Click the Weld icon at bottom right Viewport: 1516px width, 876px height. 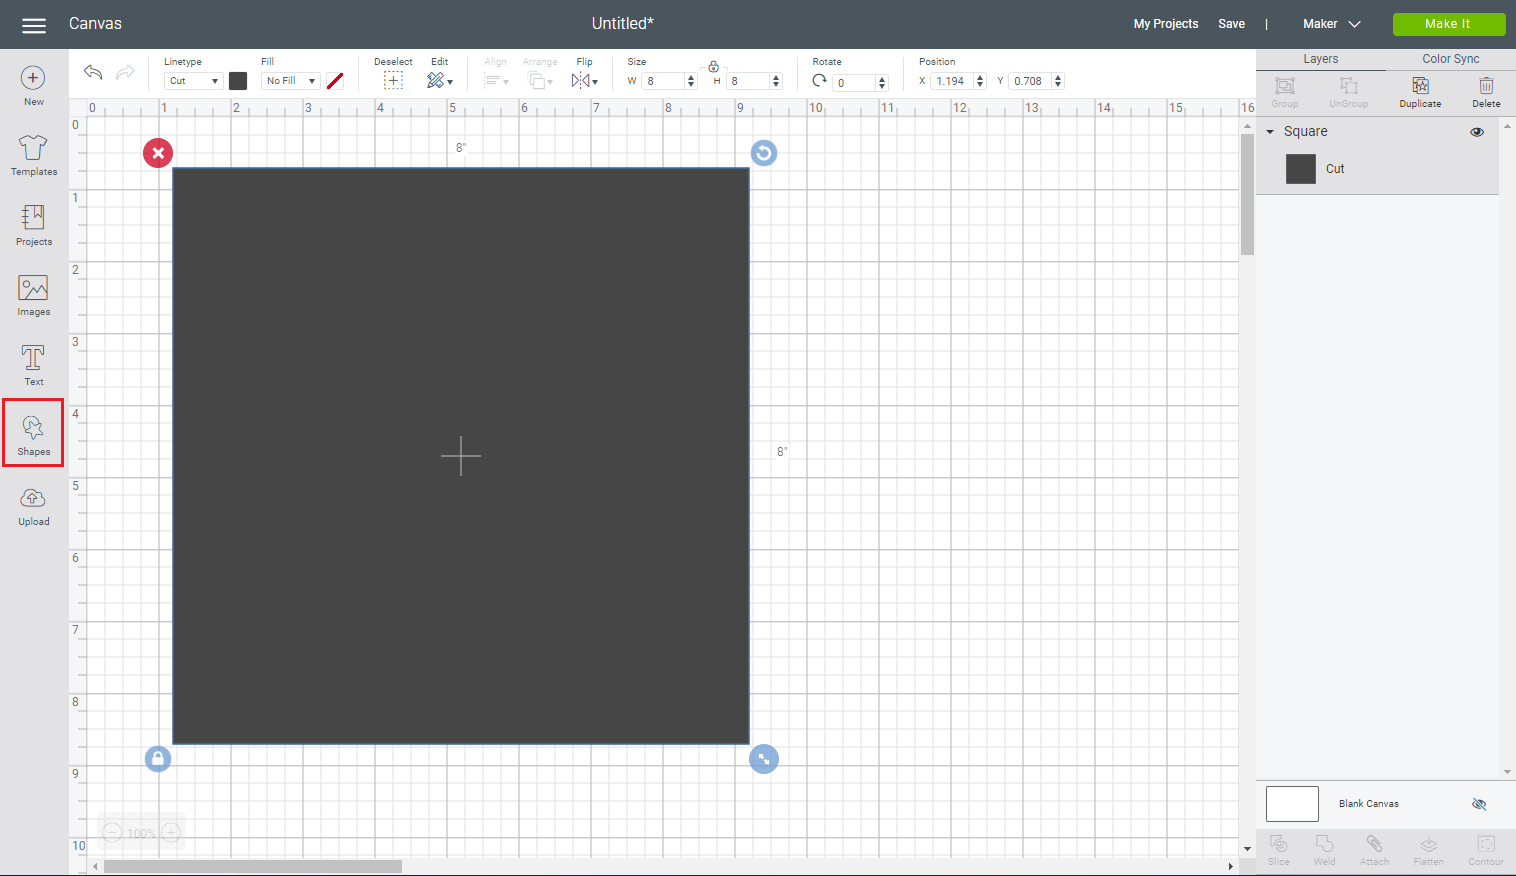[1324, 850]
